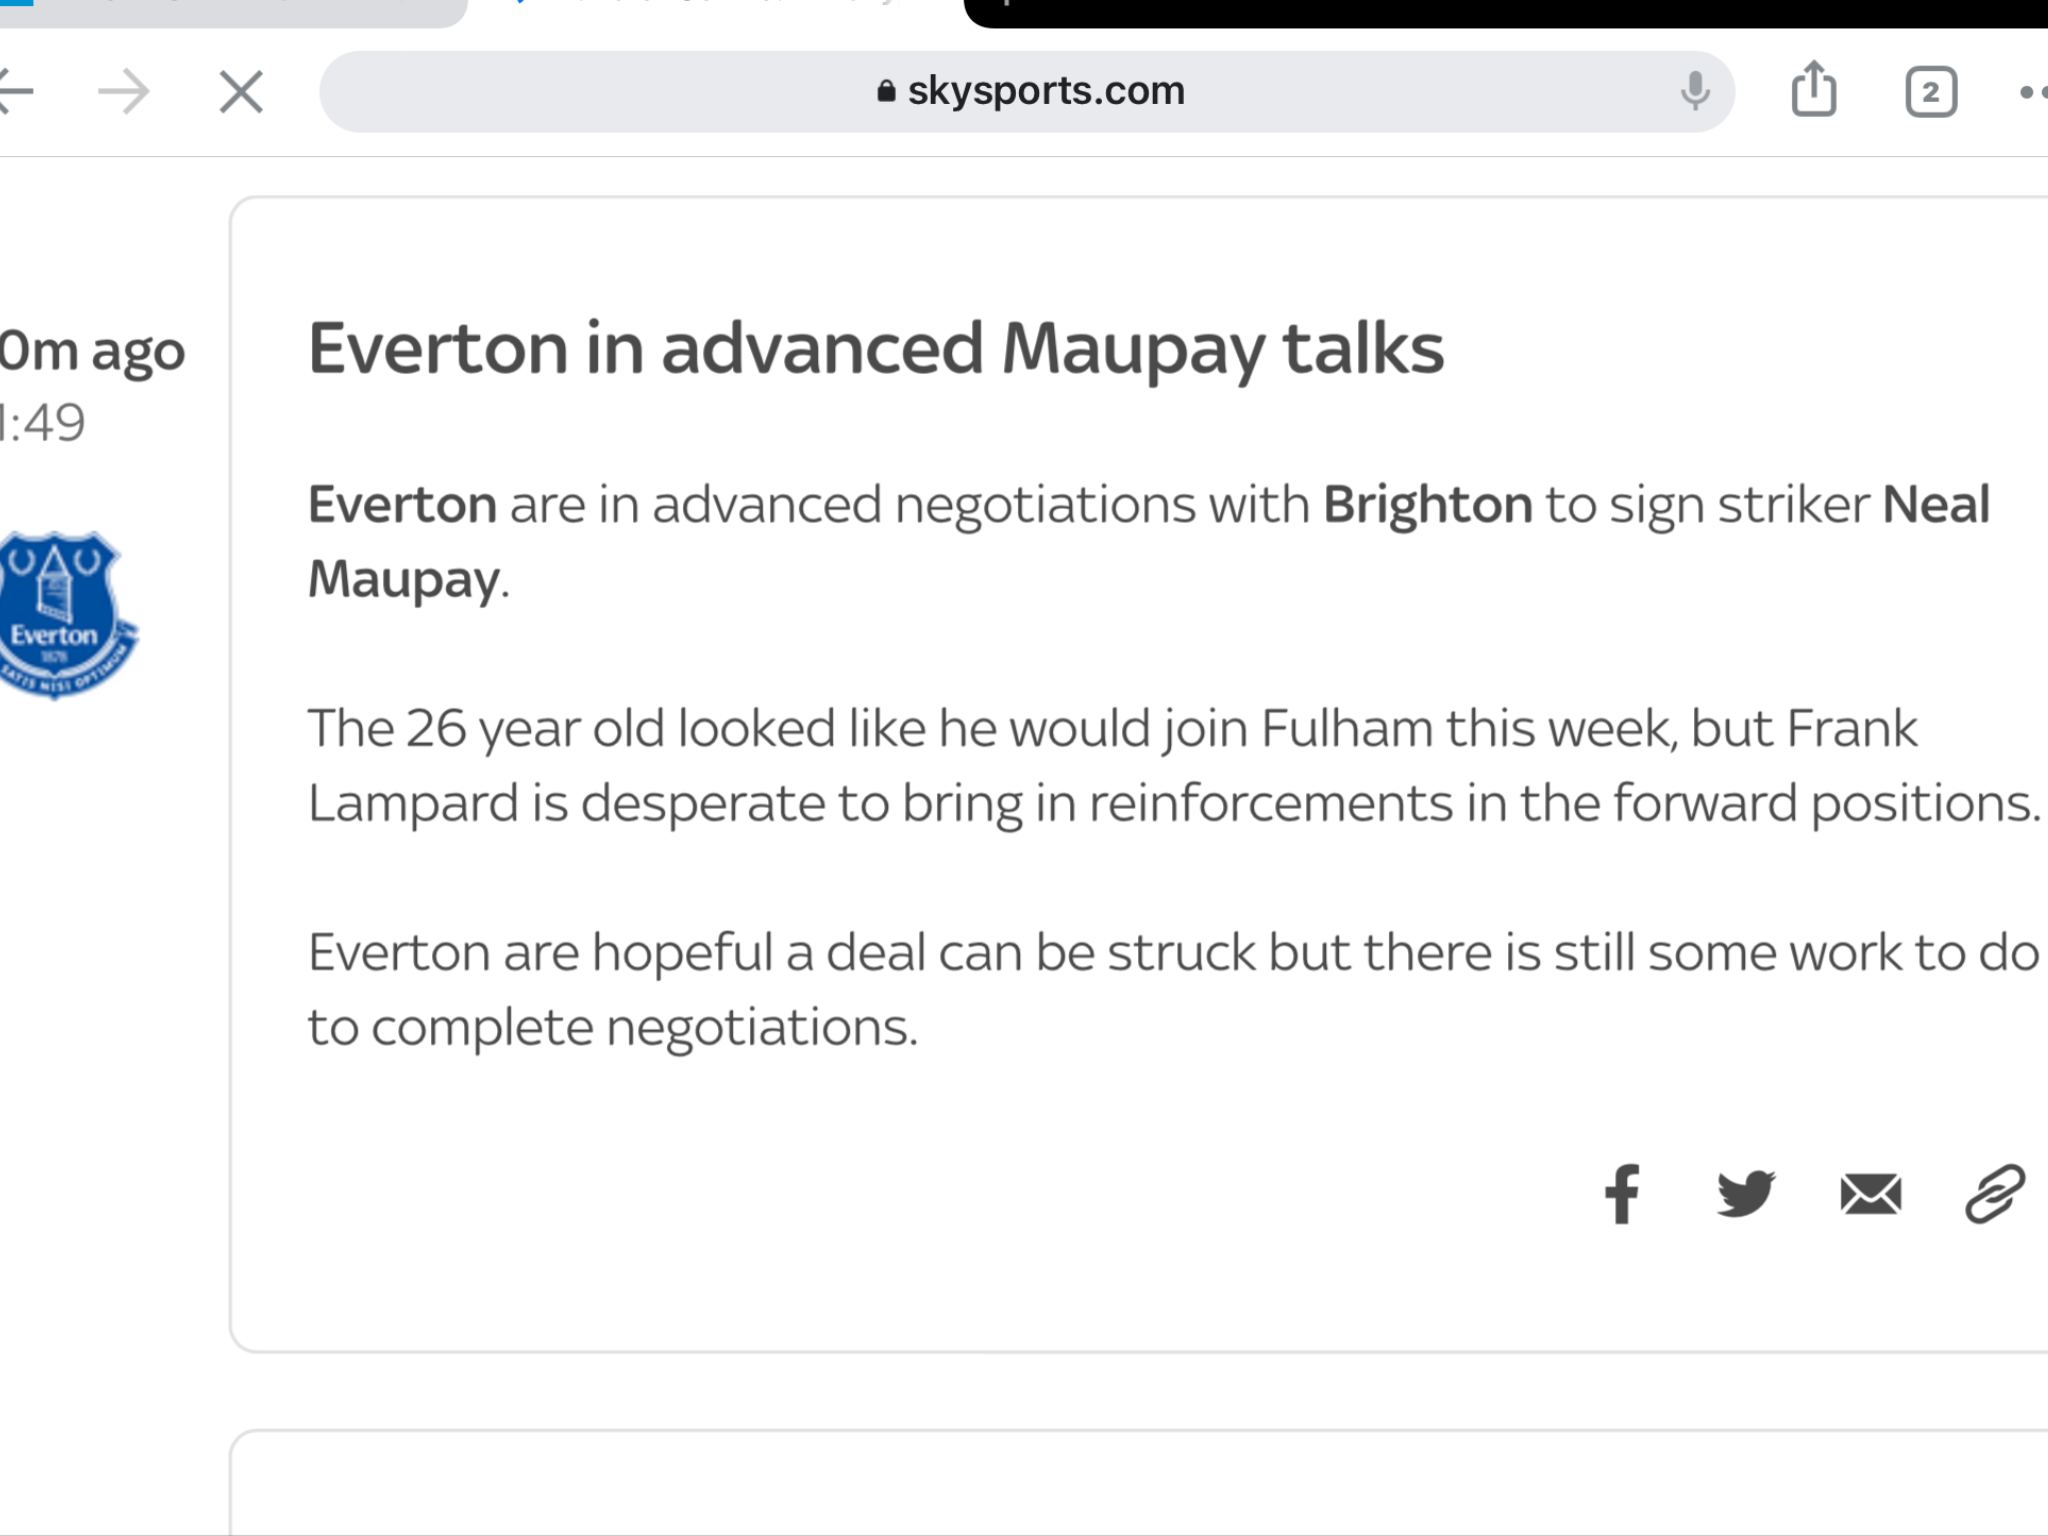Open the browser more options menu

pyautogui.click(x=2032, y=93)
